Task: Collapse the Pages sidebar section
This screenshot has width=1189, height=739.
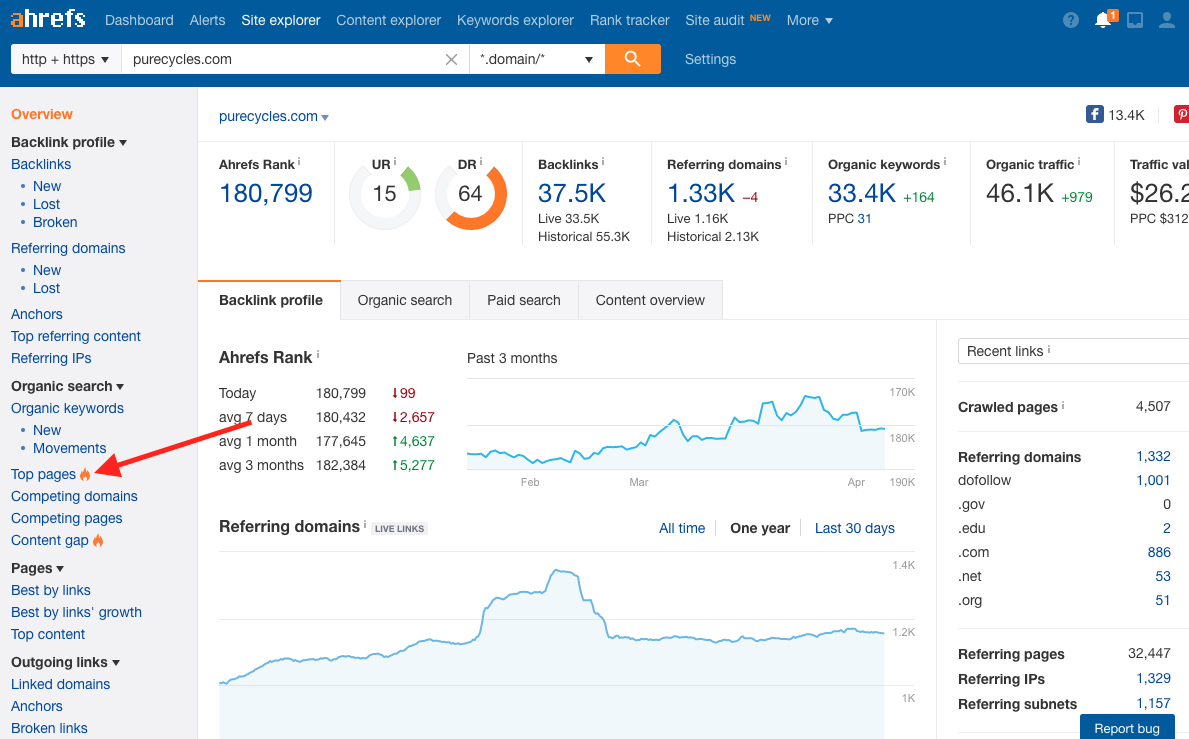Action: coord(37,568)
